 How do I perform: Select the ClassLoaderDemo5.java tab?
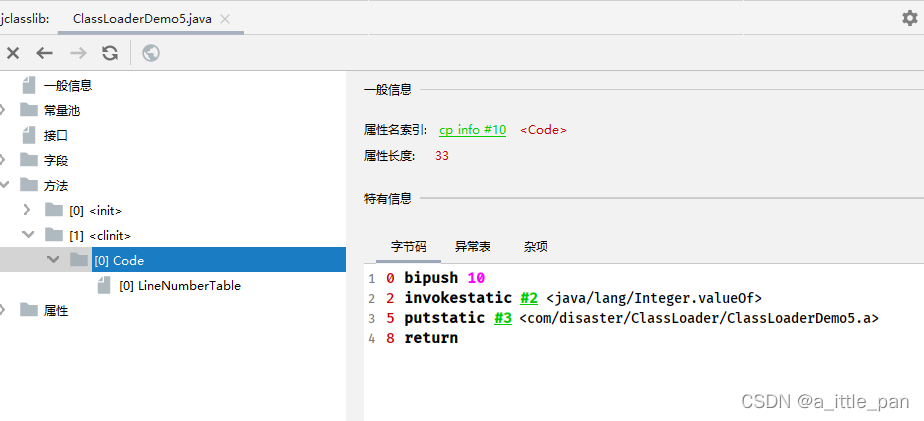[142, 19]
